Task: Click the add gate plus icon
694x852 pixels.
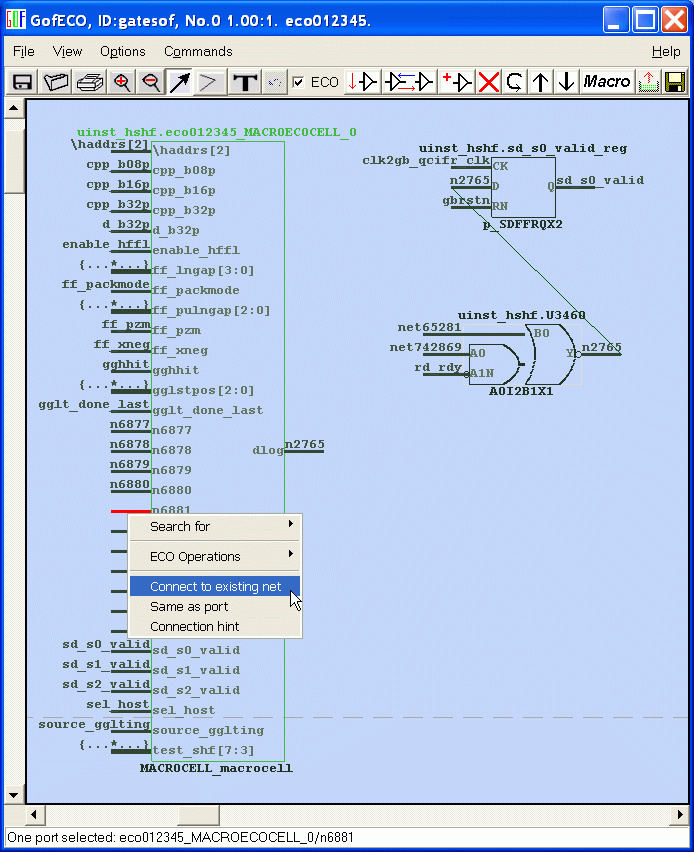Action: (457, 82)
